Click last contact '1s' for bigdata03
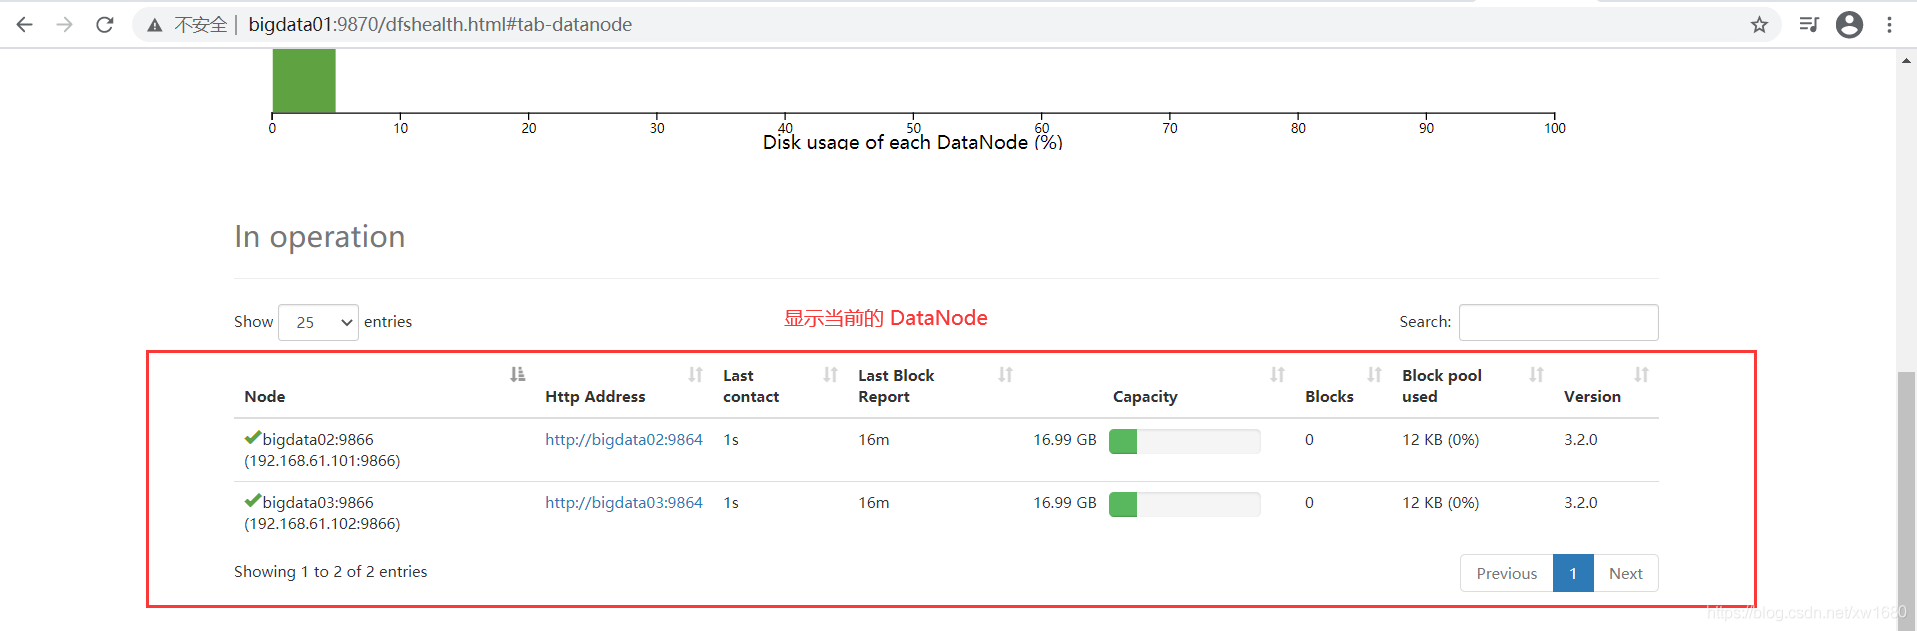Viewport: 1917px width, 631px height. click(x=731, y=503)
